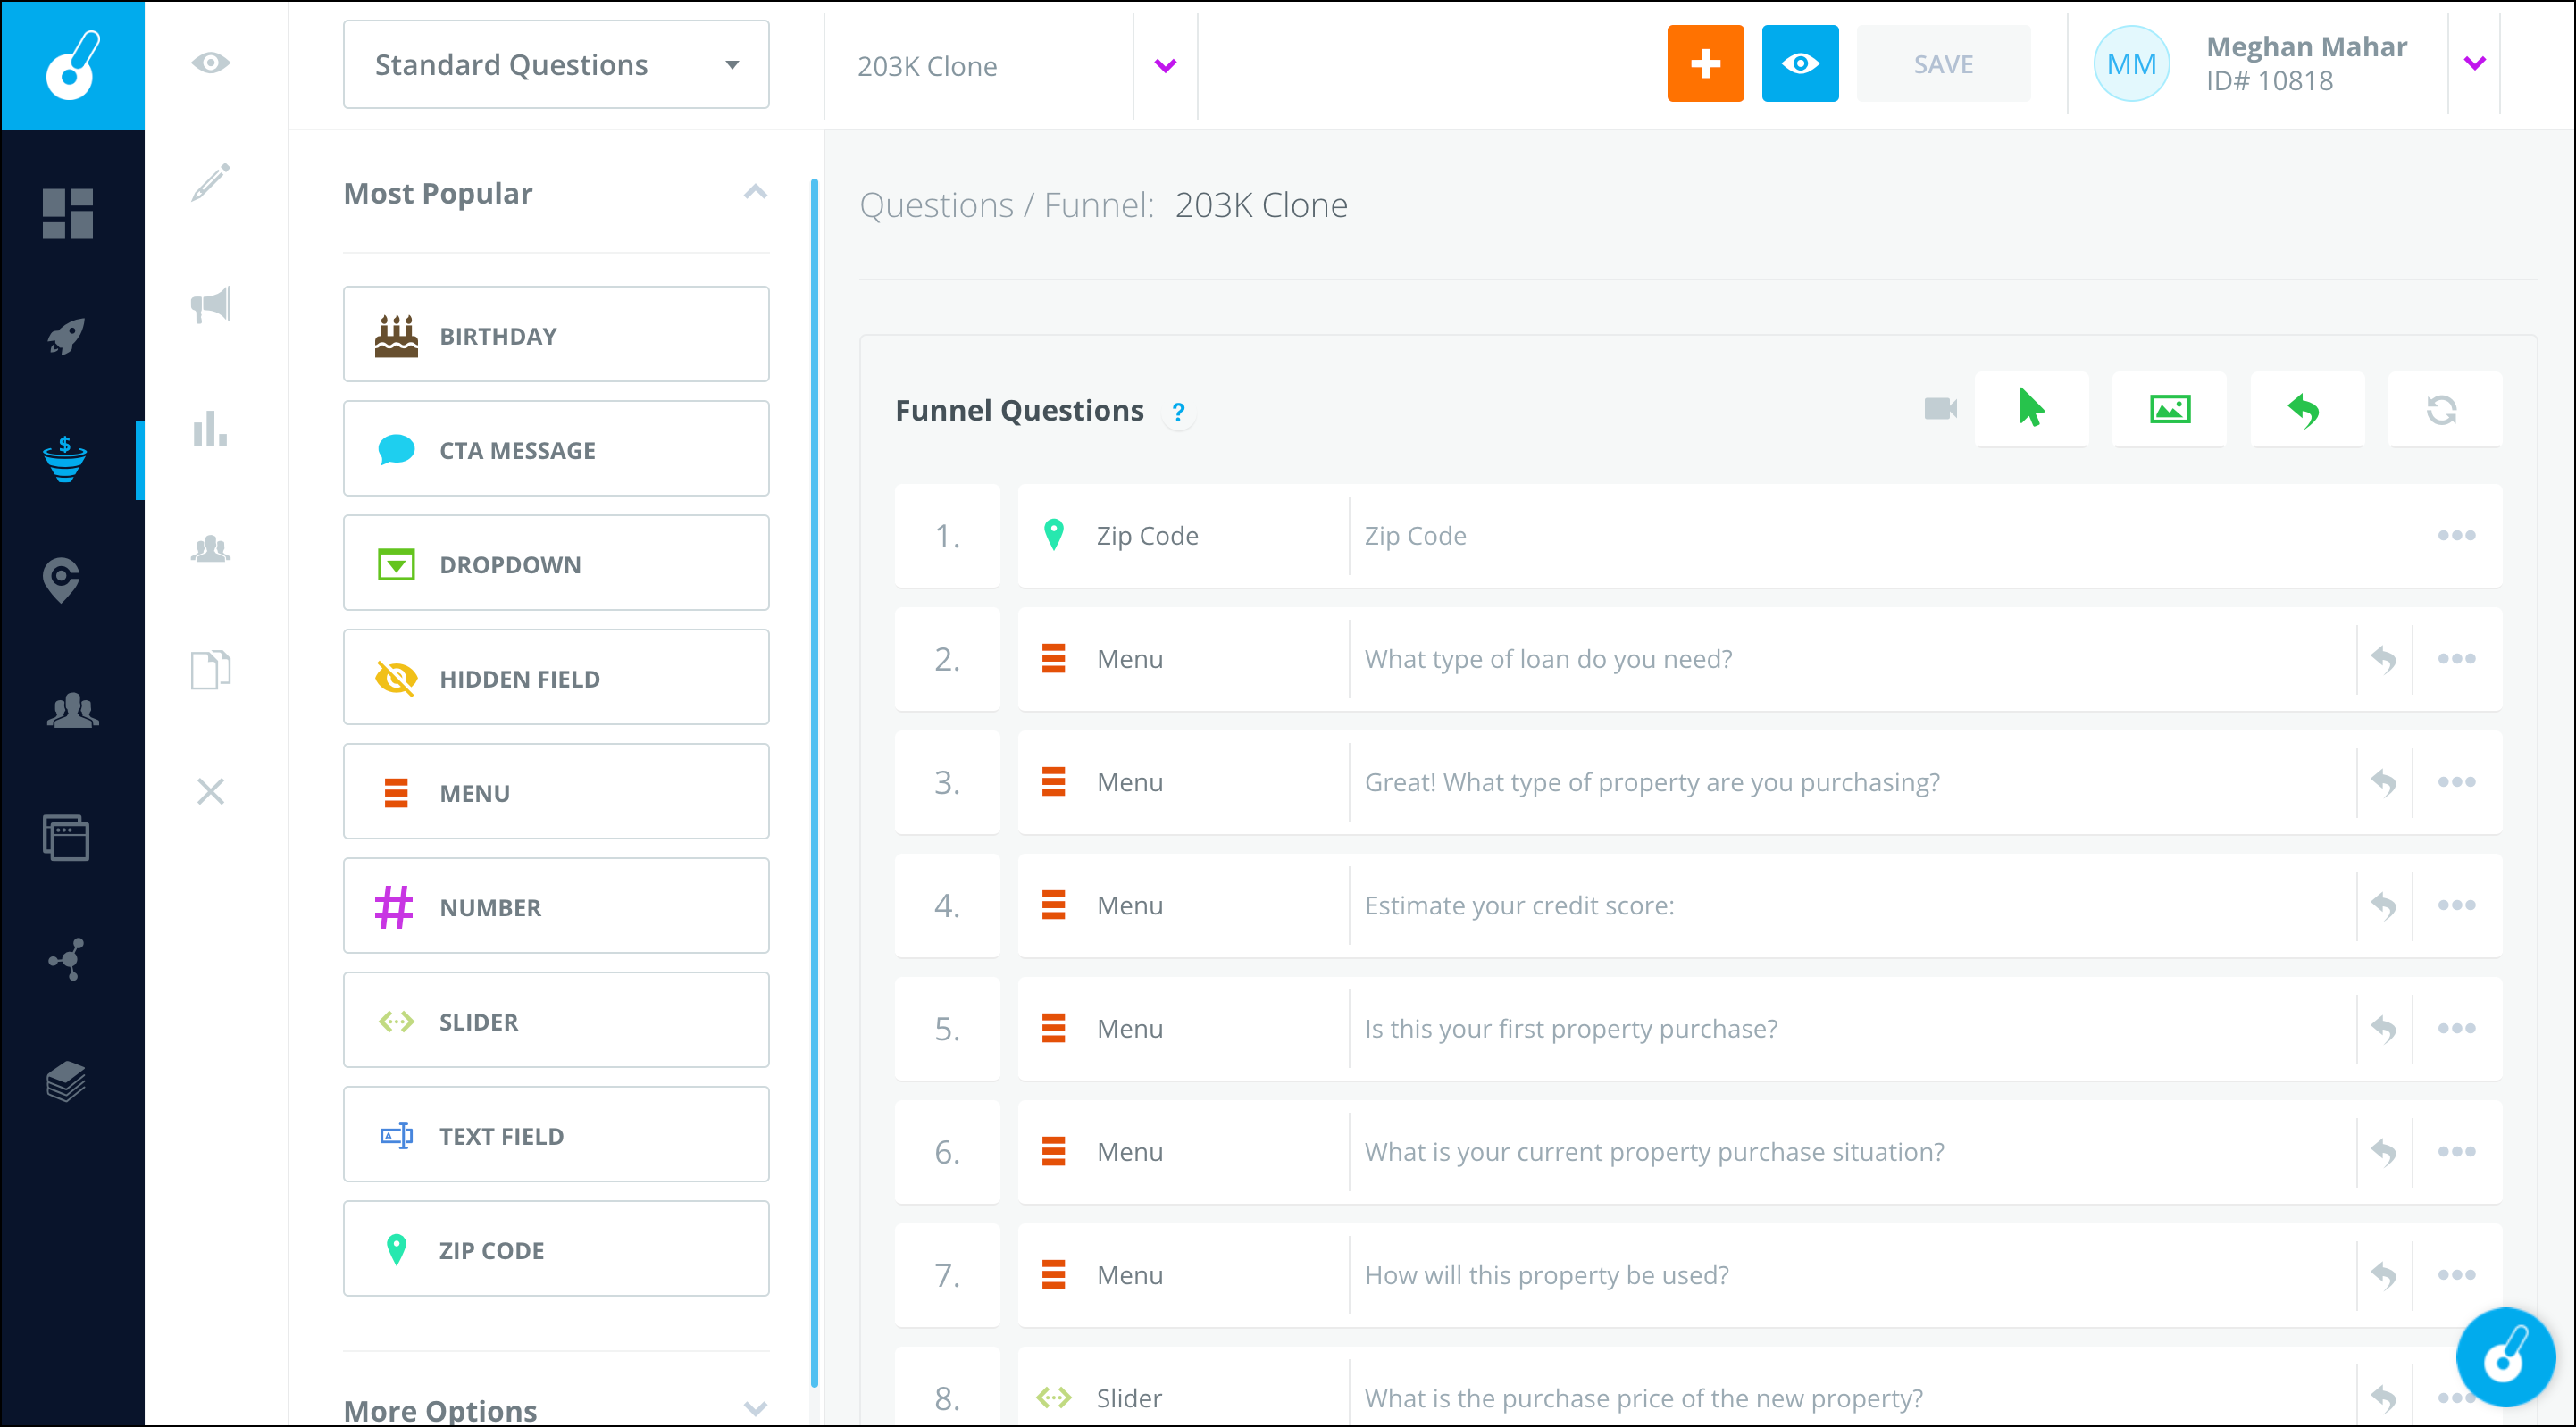Image resolution: width=2576 pixels, height=1427 pixels.
Task: Click the green cursor arrow toolbar button
Action: click(x=2031, y=409)
